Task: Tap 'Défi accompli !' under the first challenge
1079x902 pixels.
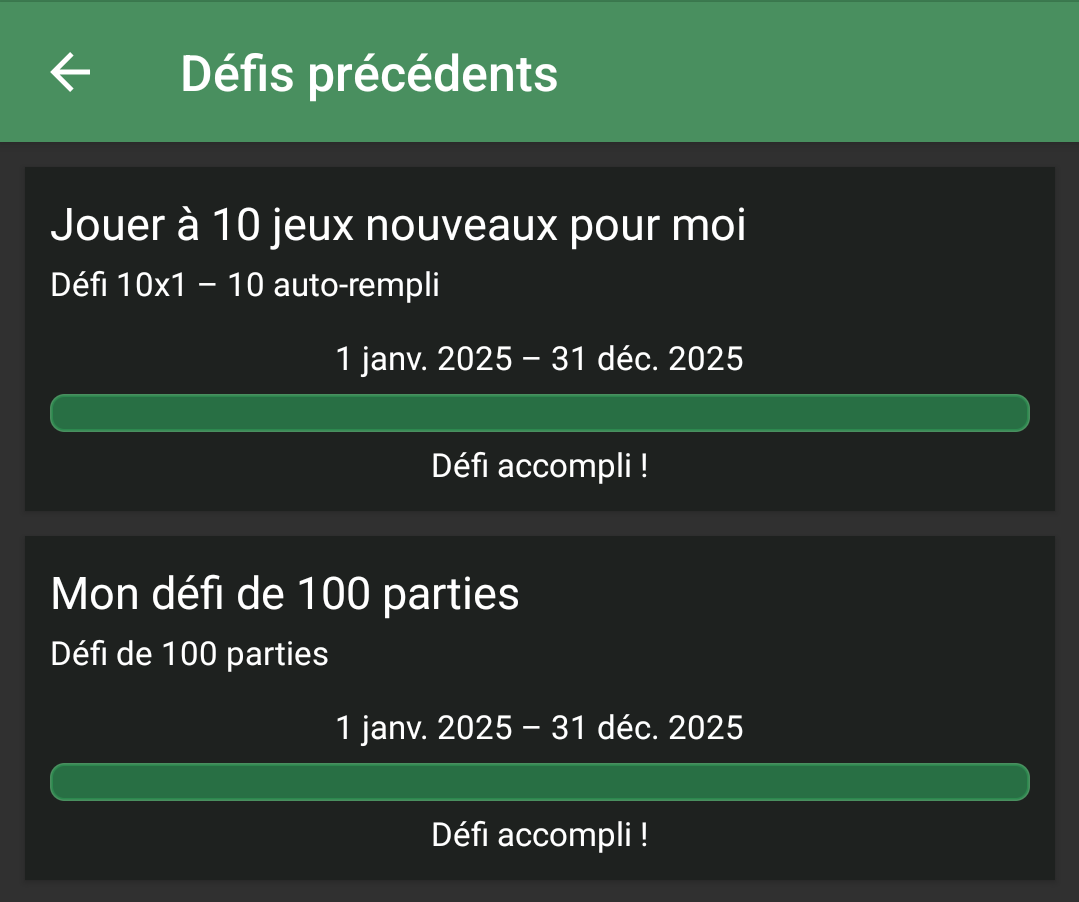Action: pyautogui.click(x=539, y=465)
